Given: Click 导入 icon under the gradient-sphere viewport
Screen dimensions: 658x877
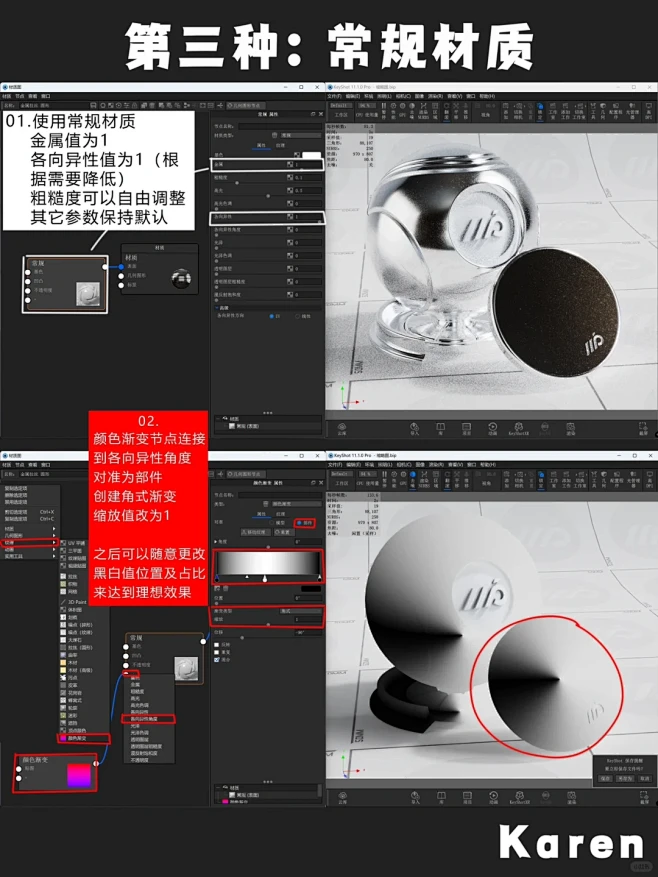Looking at the screenshot, I should 415,798.
